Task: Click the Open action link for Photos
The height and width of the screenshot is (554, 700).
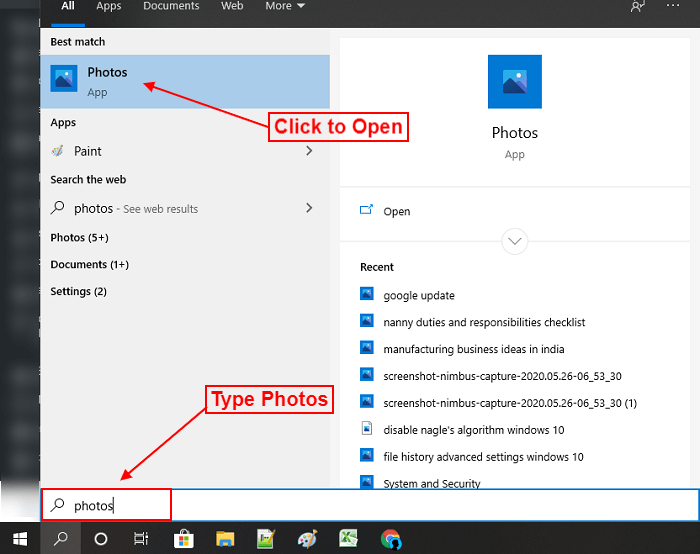Action: point(396,211)
